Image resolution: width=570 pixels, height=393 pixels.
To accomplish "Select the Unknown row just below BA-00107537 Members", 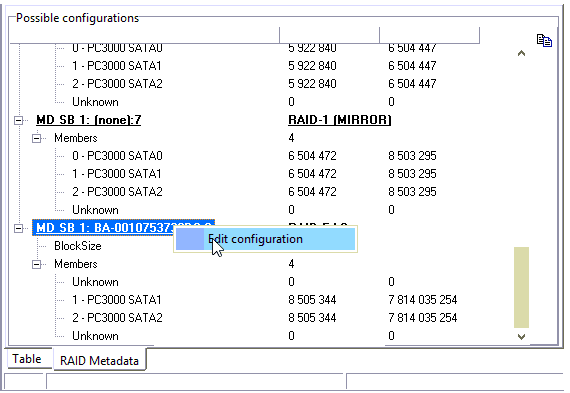I will pyautogui.click(x=95, y=282).
